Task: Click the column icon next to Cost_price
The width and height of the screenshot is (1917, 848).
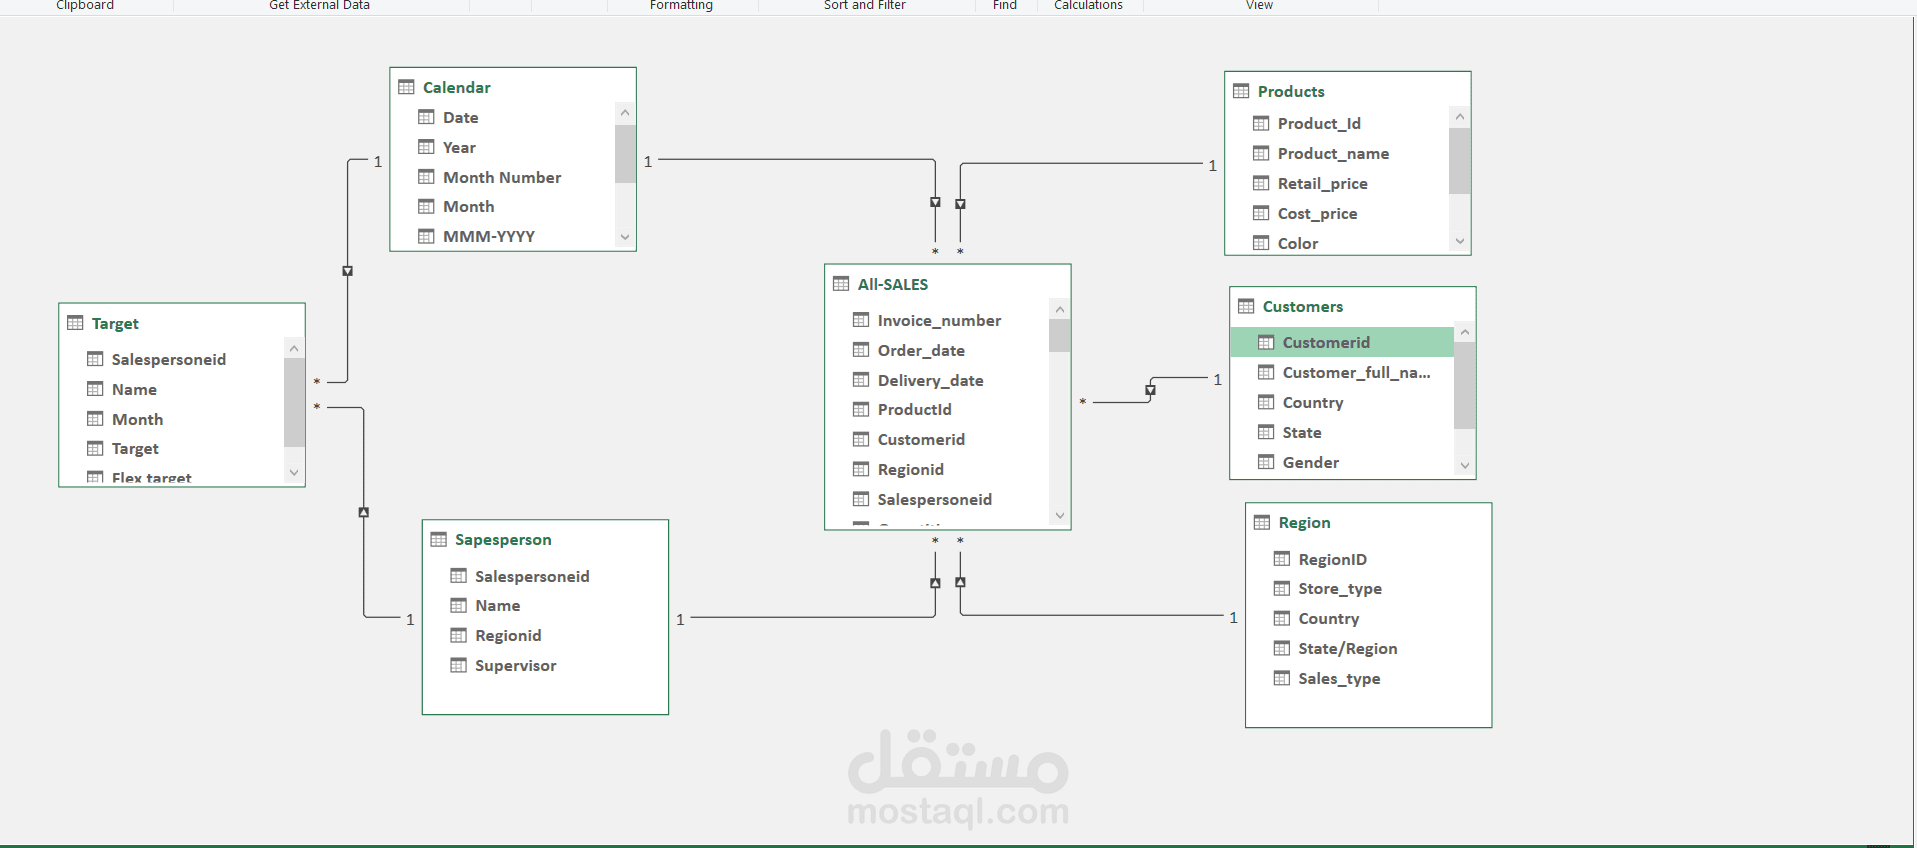Action: tap(1261, 213)
